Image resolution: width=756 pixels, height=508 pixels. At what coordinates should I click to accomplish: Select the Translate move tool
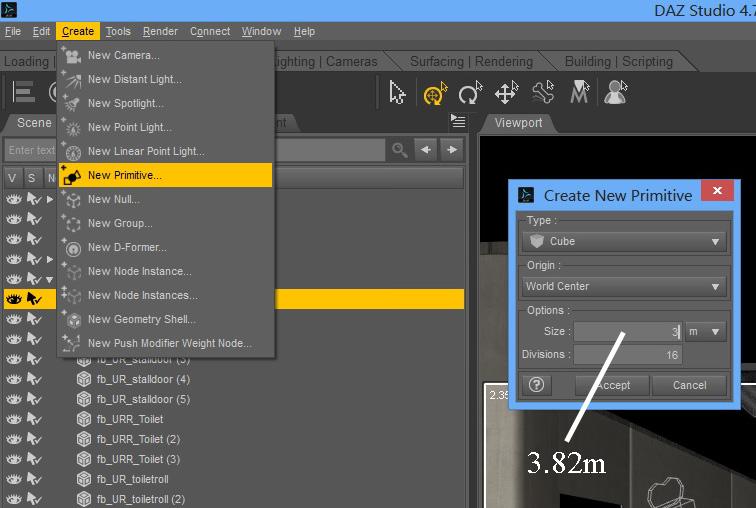coord(506,93)
